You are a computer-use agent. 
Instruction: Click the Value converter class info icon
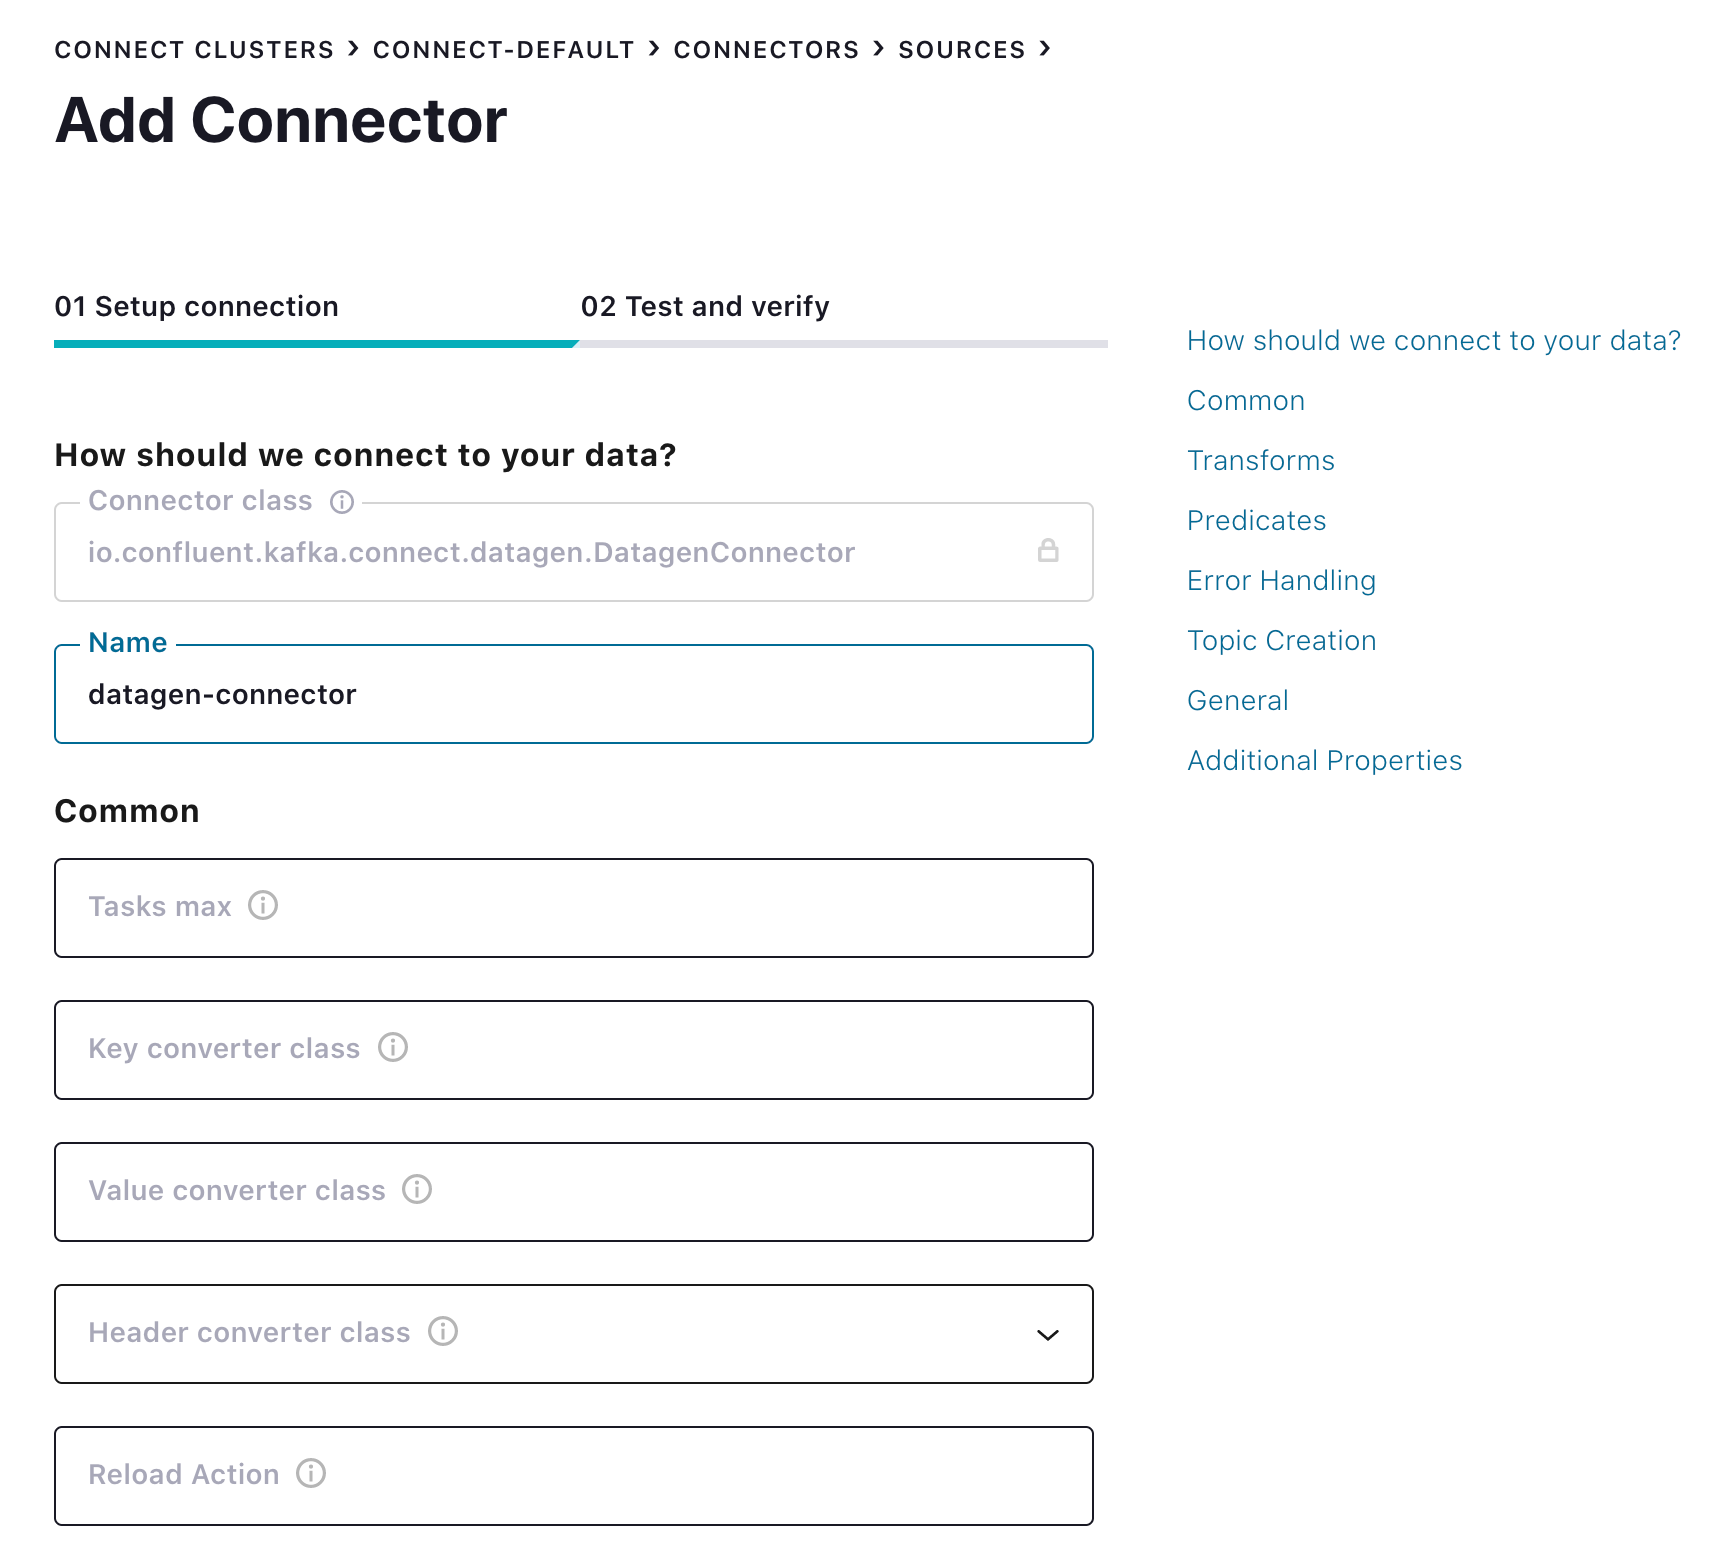pyautogui.click(x=417, y=1189)
